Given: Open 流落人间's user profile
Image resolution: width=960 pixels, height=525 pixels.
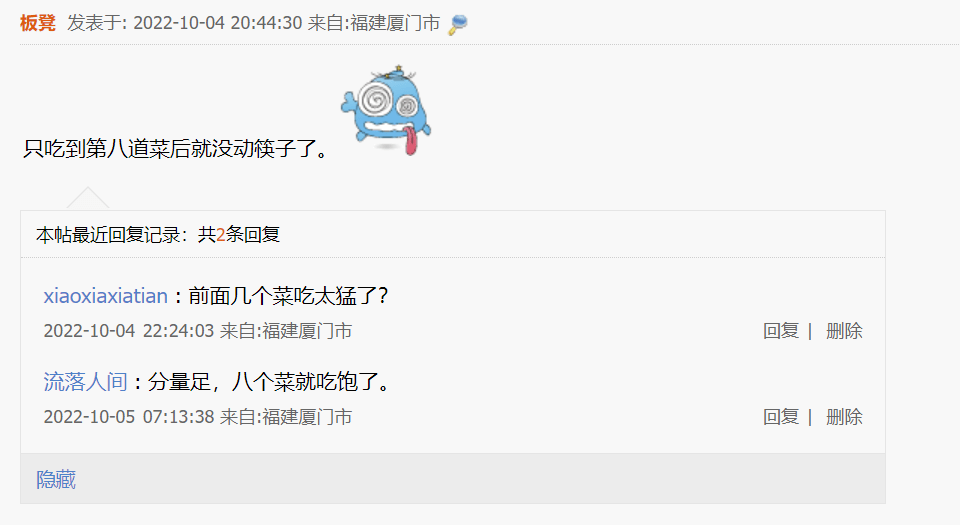Looking at the screenshot, I should [x=85, y=382].
